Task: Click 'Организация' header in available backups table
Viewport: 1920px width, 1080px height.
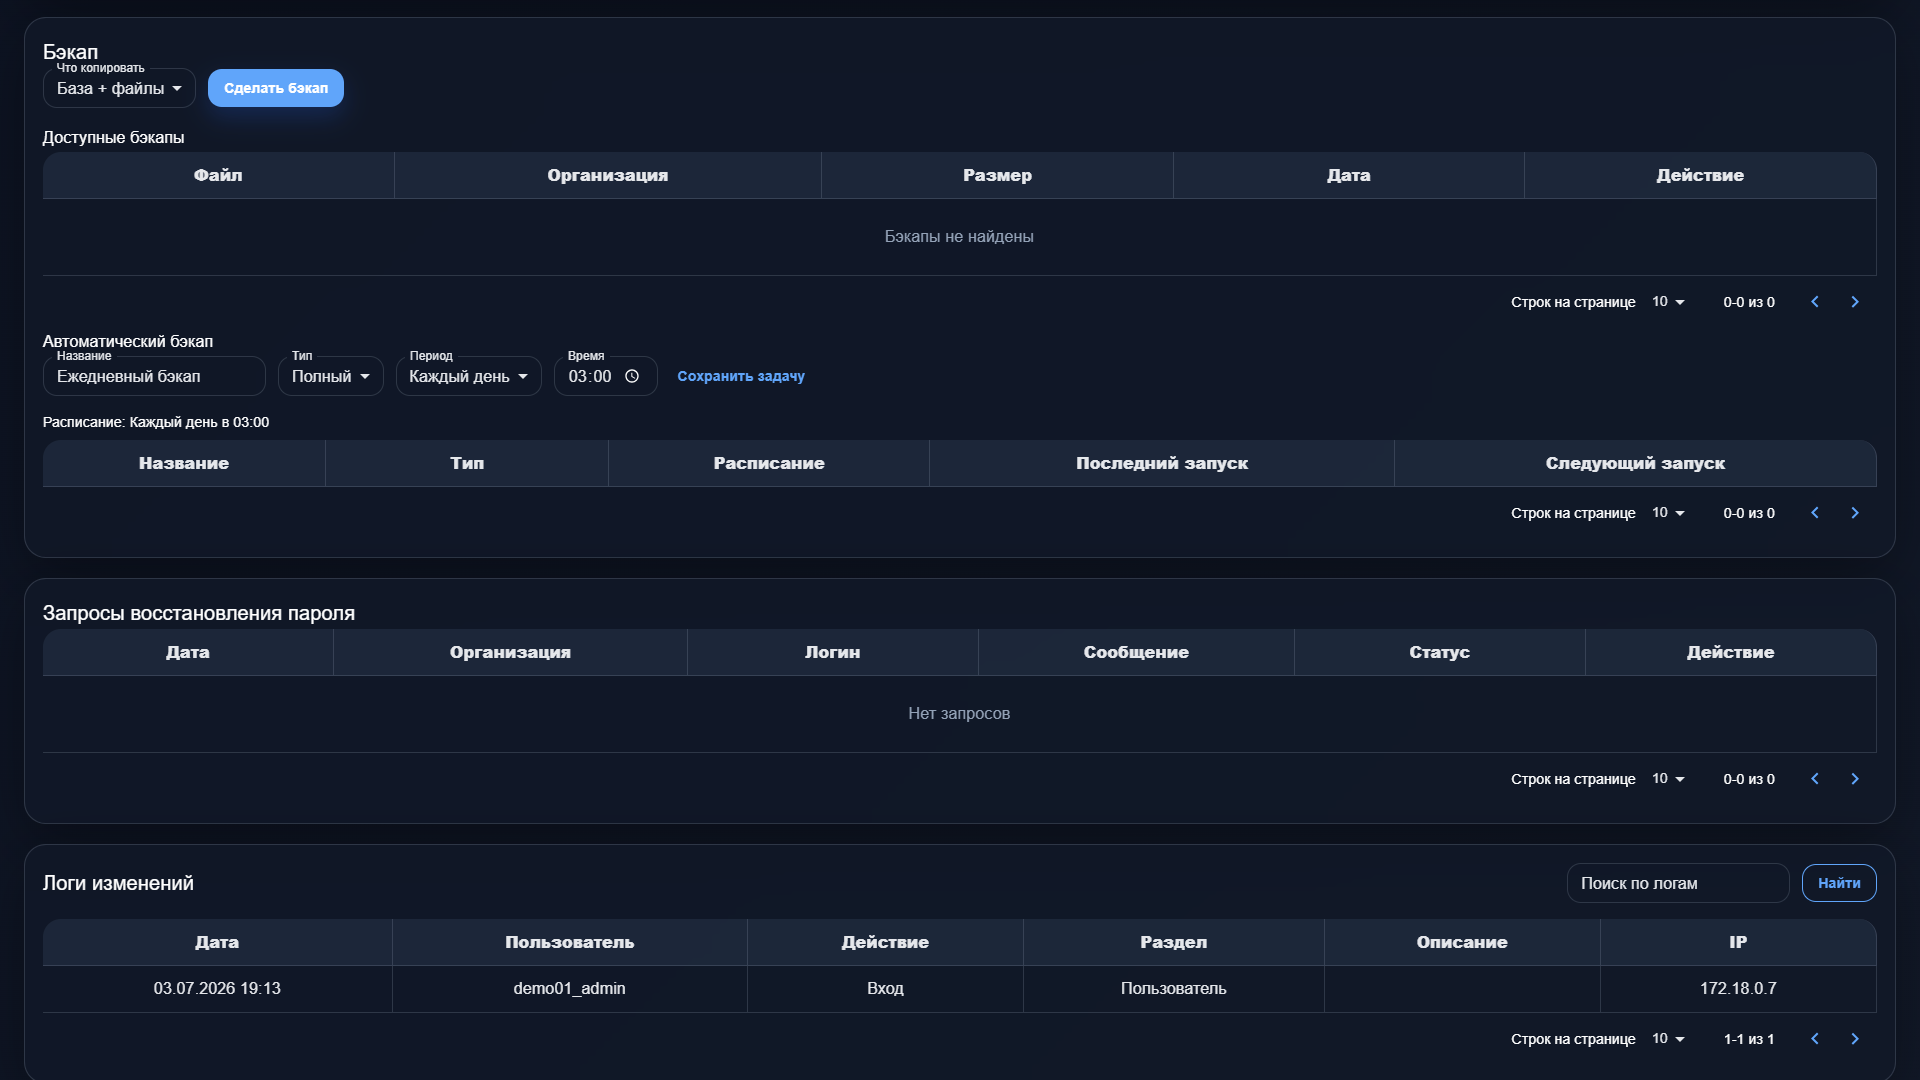Action: point(608,175)
